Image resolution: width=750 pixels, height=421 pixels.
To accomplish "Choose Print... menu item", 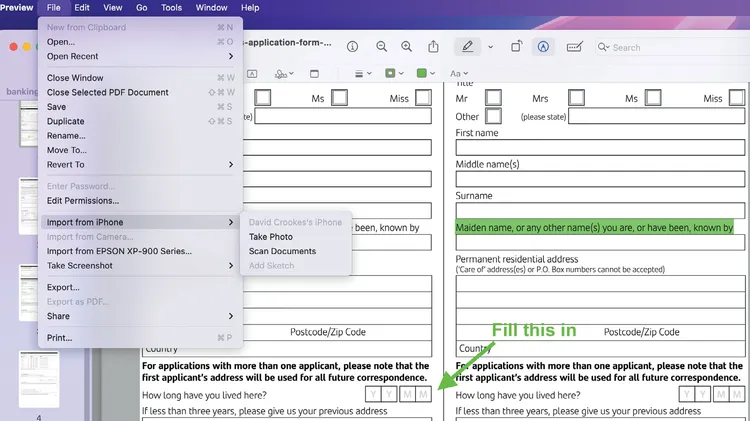I will (140, 338).
